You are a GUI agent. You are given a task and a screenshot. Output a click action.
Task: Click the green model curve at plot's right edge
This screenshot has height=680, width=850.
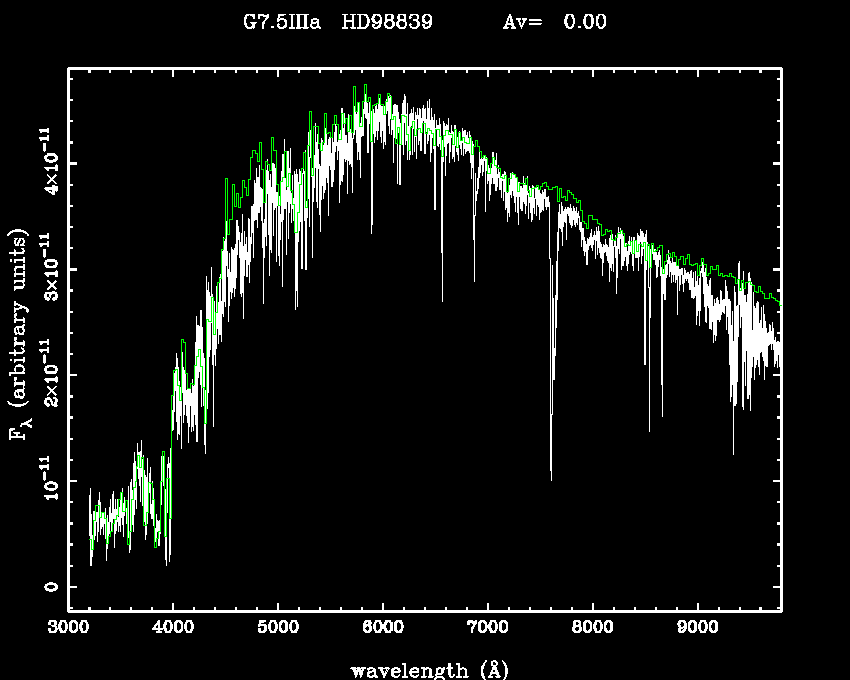click(777, 300)
